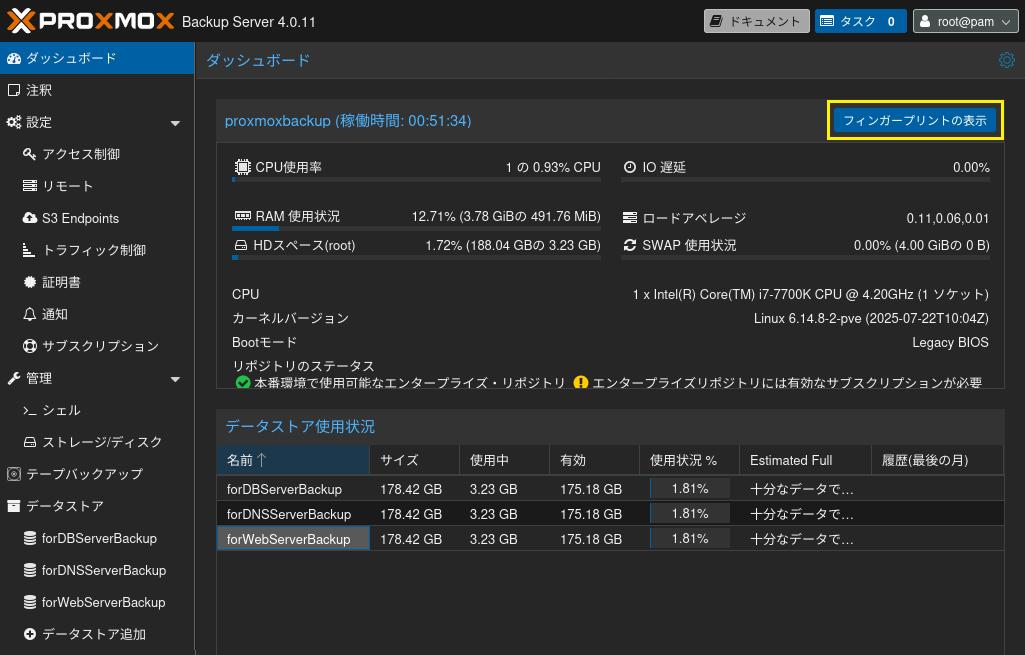Screen dimensions: 1025x655
Task: Click the 履歴(最後の月) column header
Action: coord(937,460)
